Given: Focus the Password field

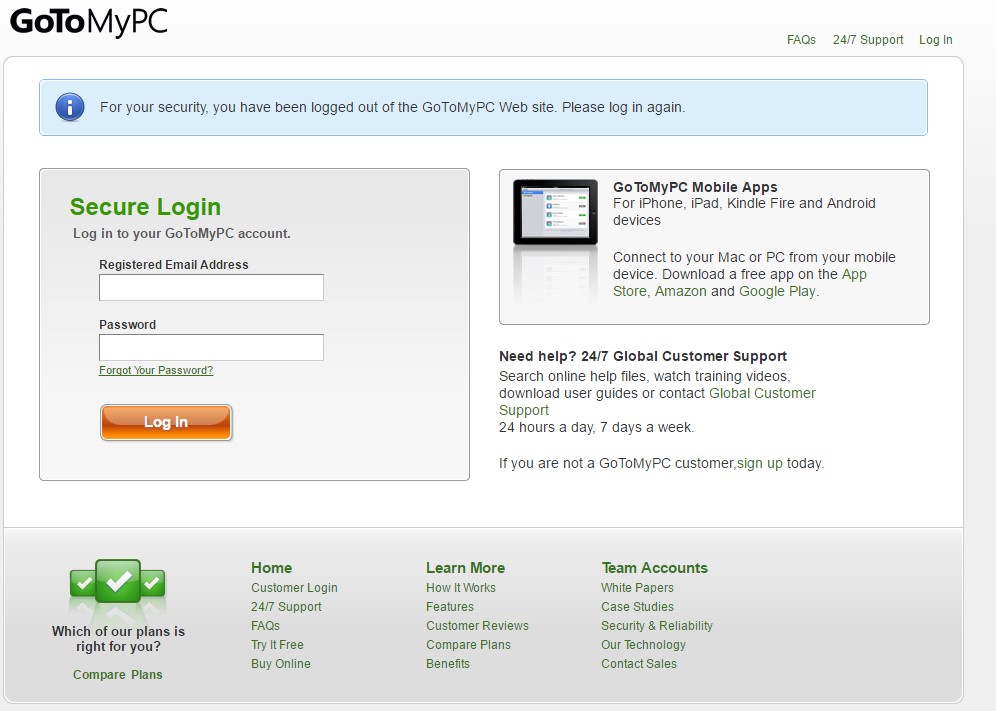Looking at the screenshot, I should 212,348.
